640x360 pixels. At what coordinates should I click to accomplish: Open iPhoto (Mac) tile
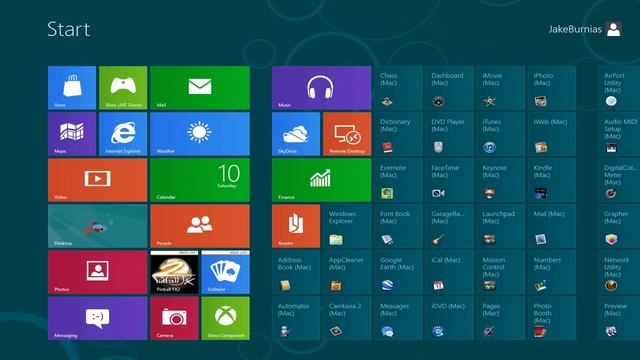pos(552,88)
